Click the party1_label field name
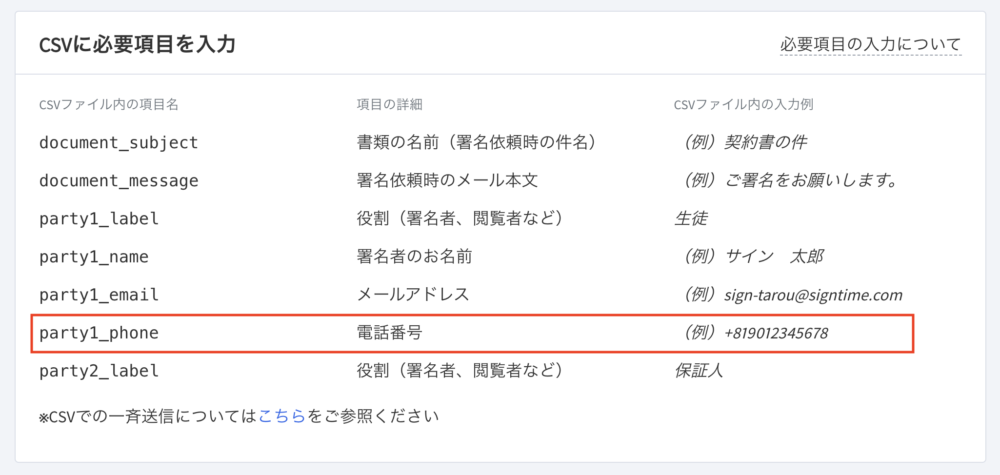This screenshot has height=475, width=1000. pos(99,218)
